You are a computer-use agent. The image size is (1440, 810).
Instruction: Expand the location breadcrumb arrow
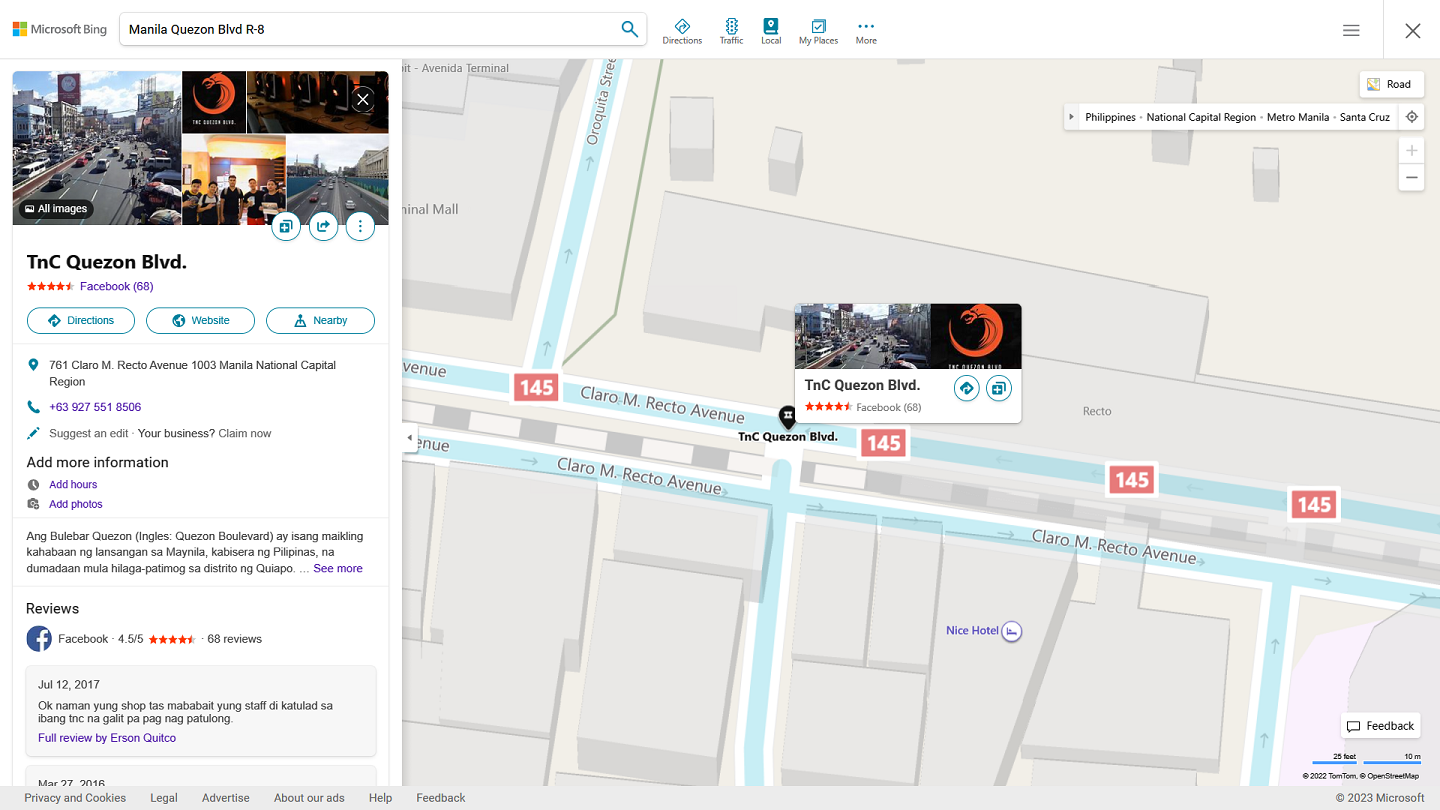coord(1071,117)
